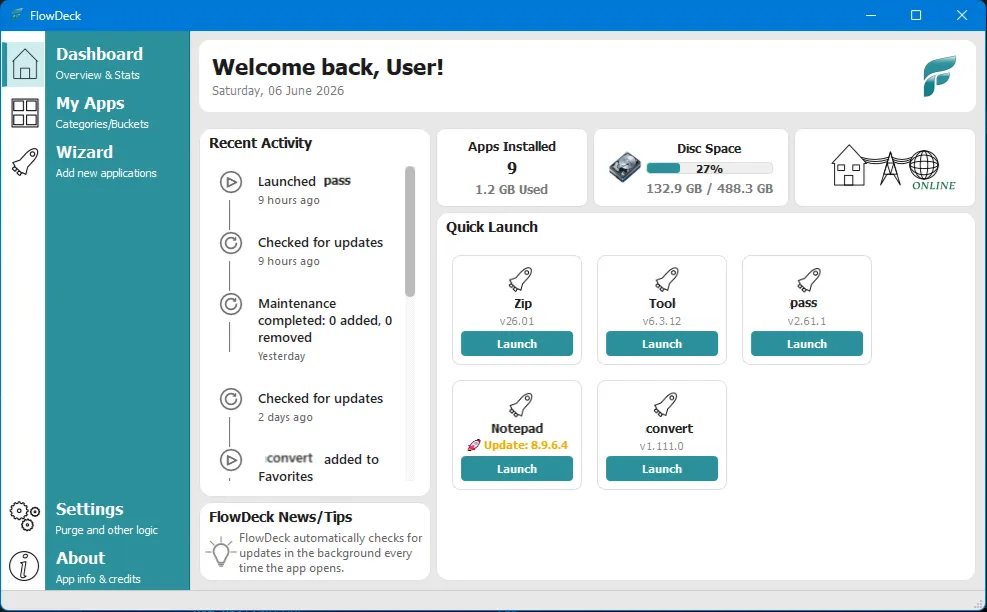Screen dimensions: 987x612
Task: Click the Launched pass activity entry
Action: pyautogui.click(x=304, y=190)
